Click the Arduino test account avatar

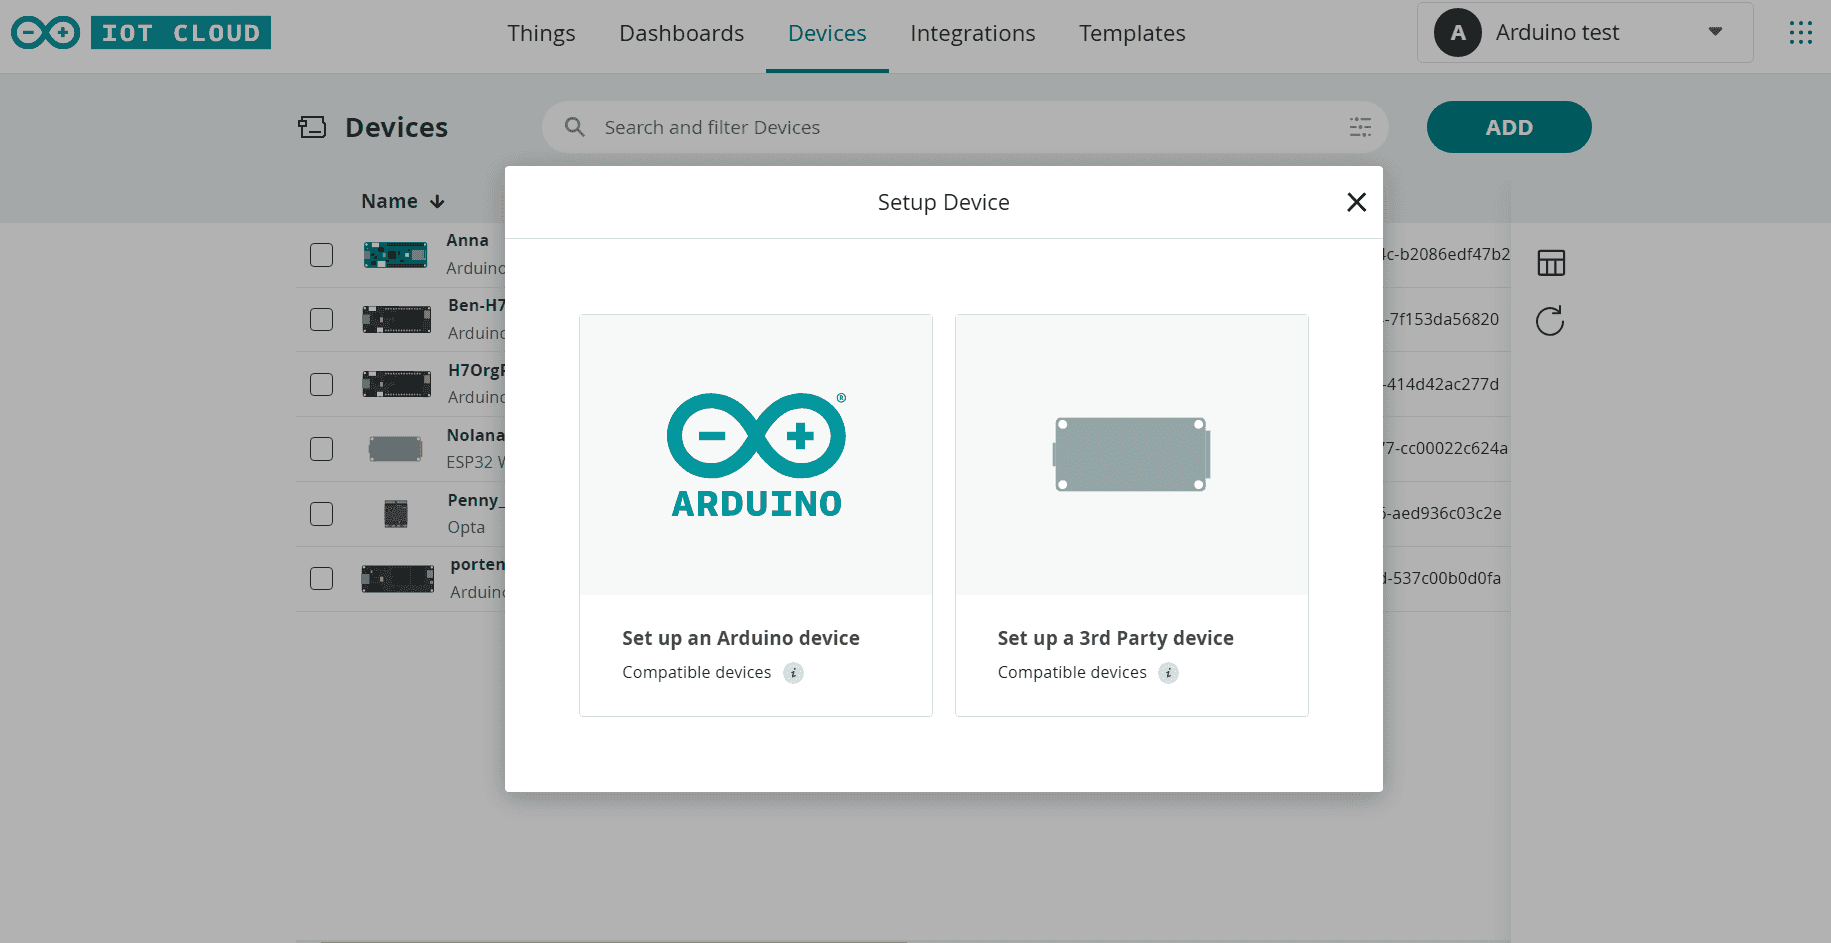[1457, 33]
